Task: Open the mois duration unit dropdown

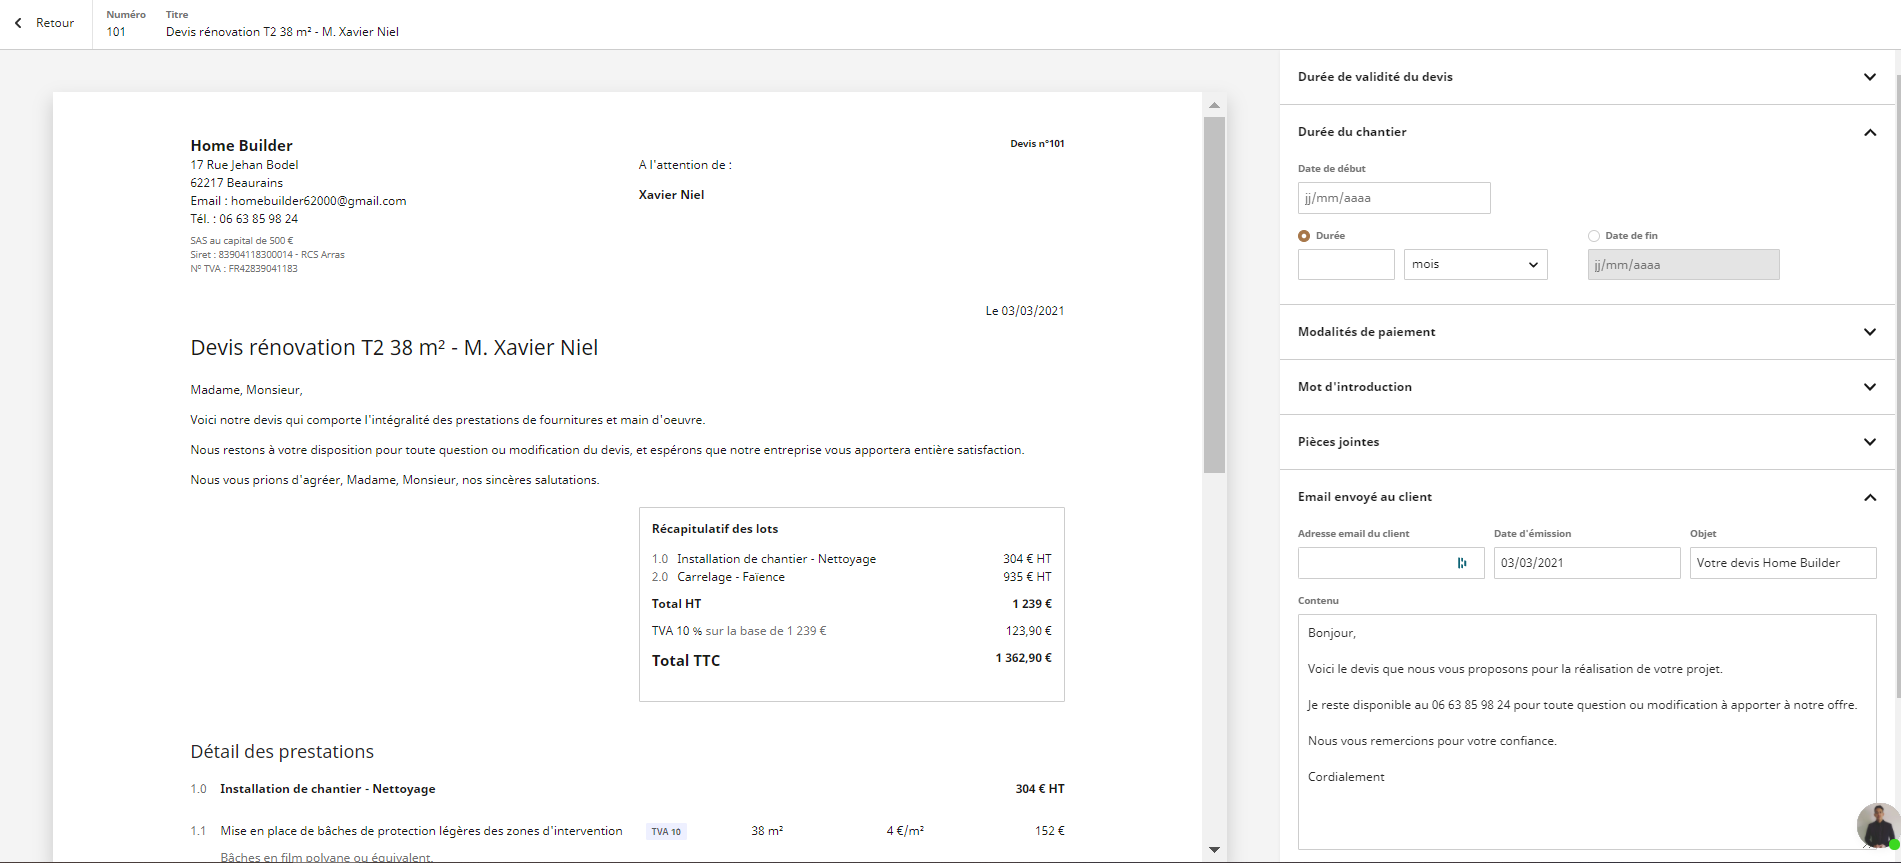Action: (1475, 265)
